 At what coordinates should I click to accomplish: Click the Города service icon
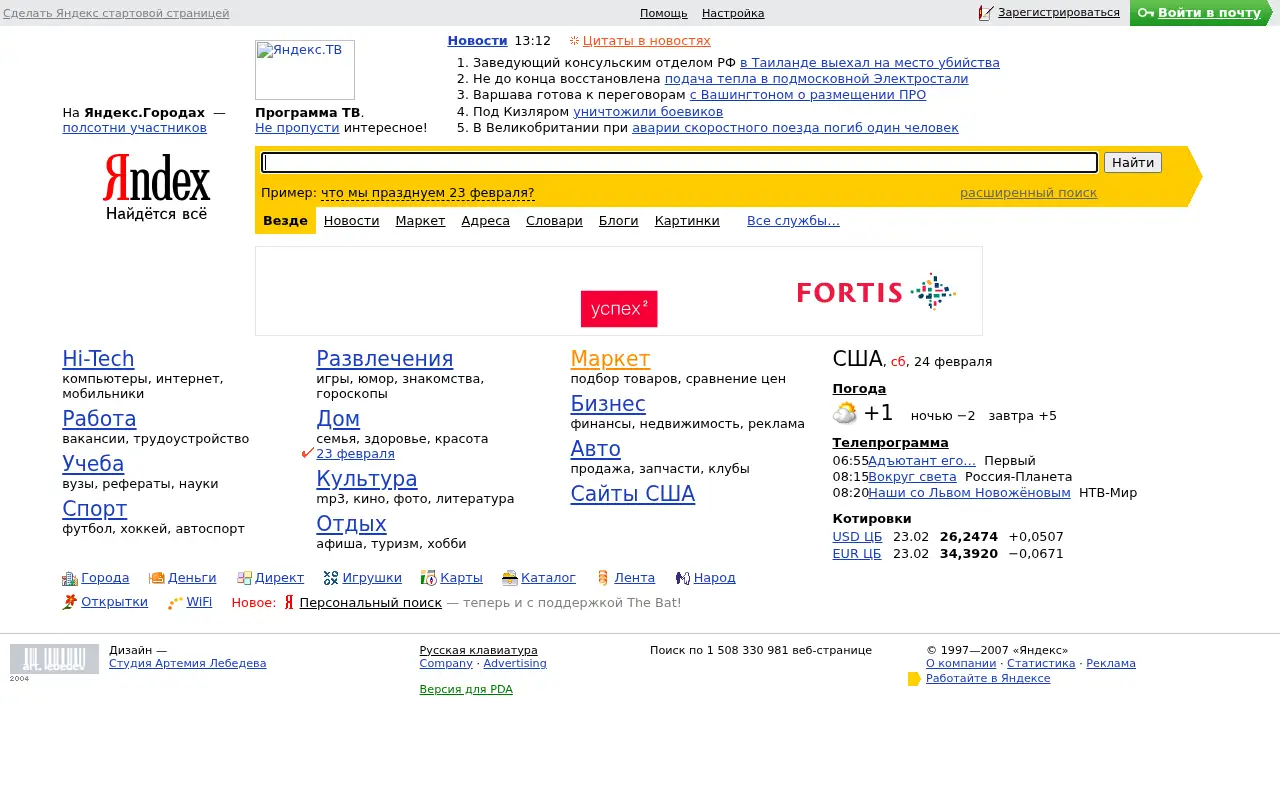pos(70,578)
